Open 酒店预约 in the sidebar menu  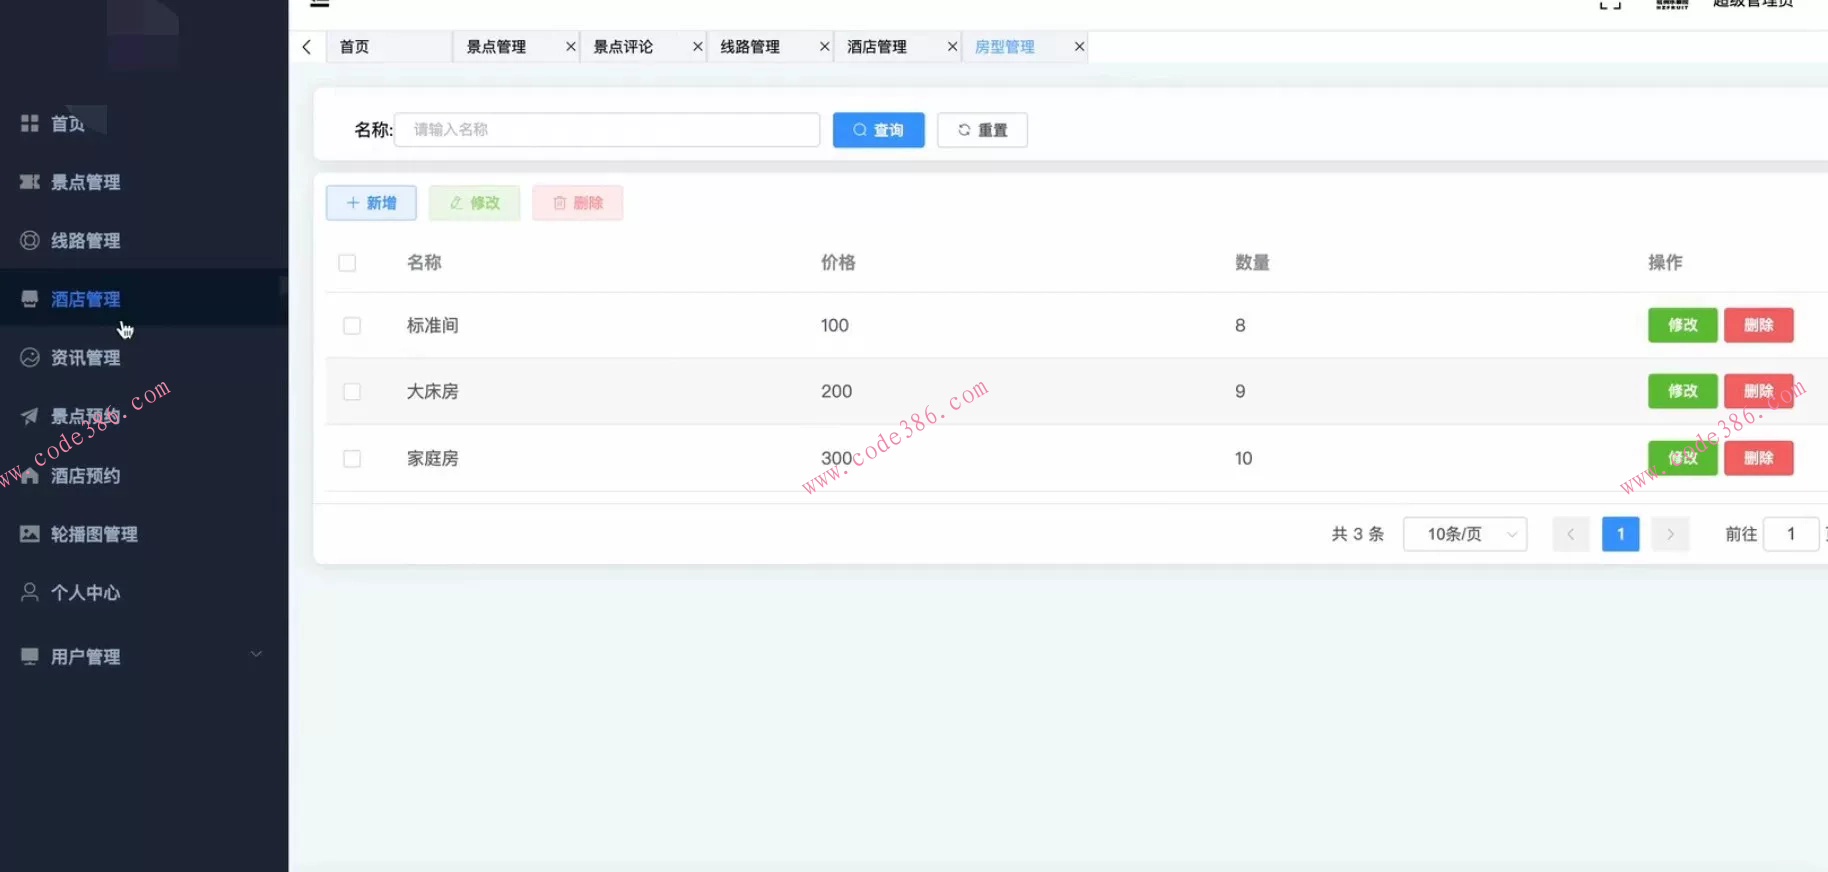point(85,476)
